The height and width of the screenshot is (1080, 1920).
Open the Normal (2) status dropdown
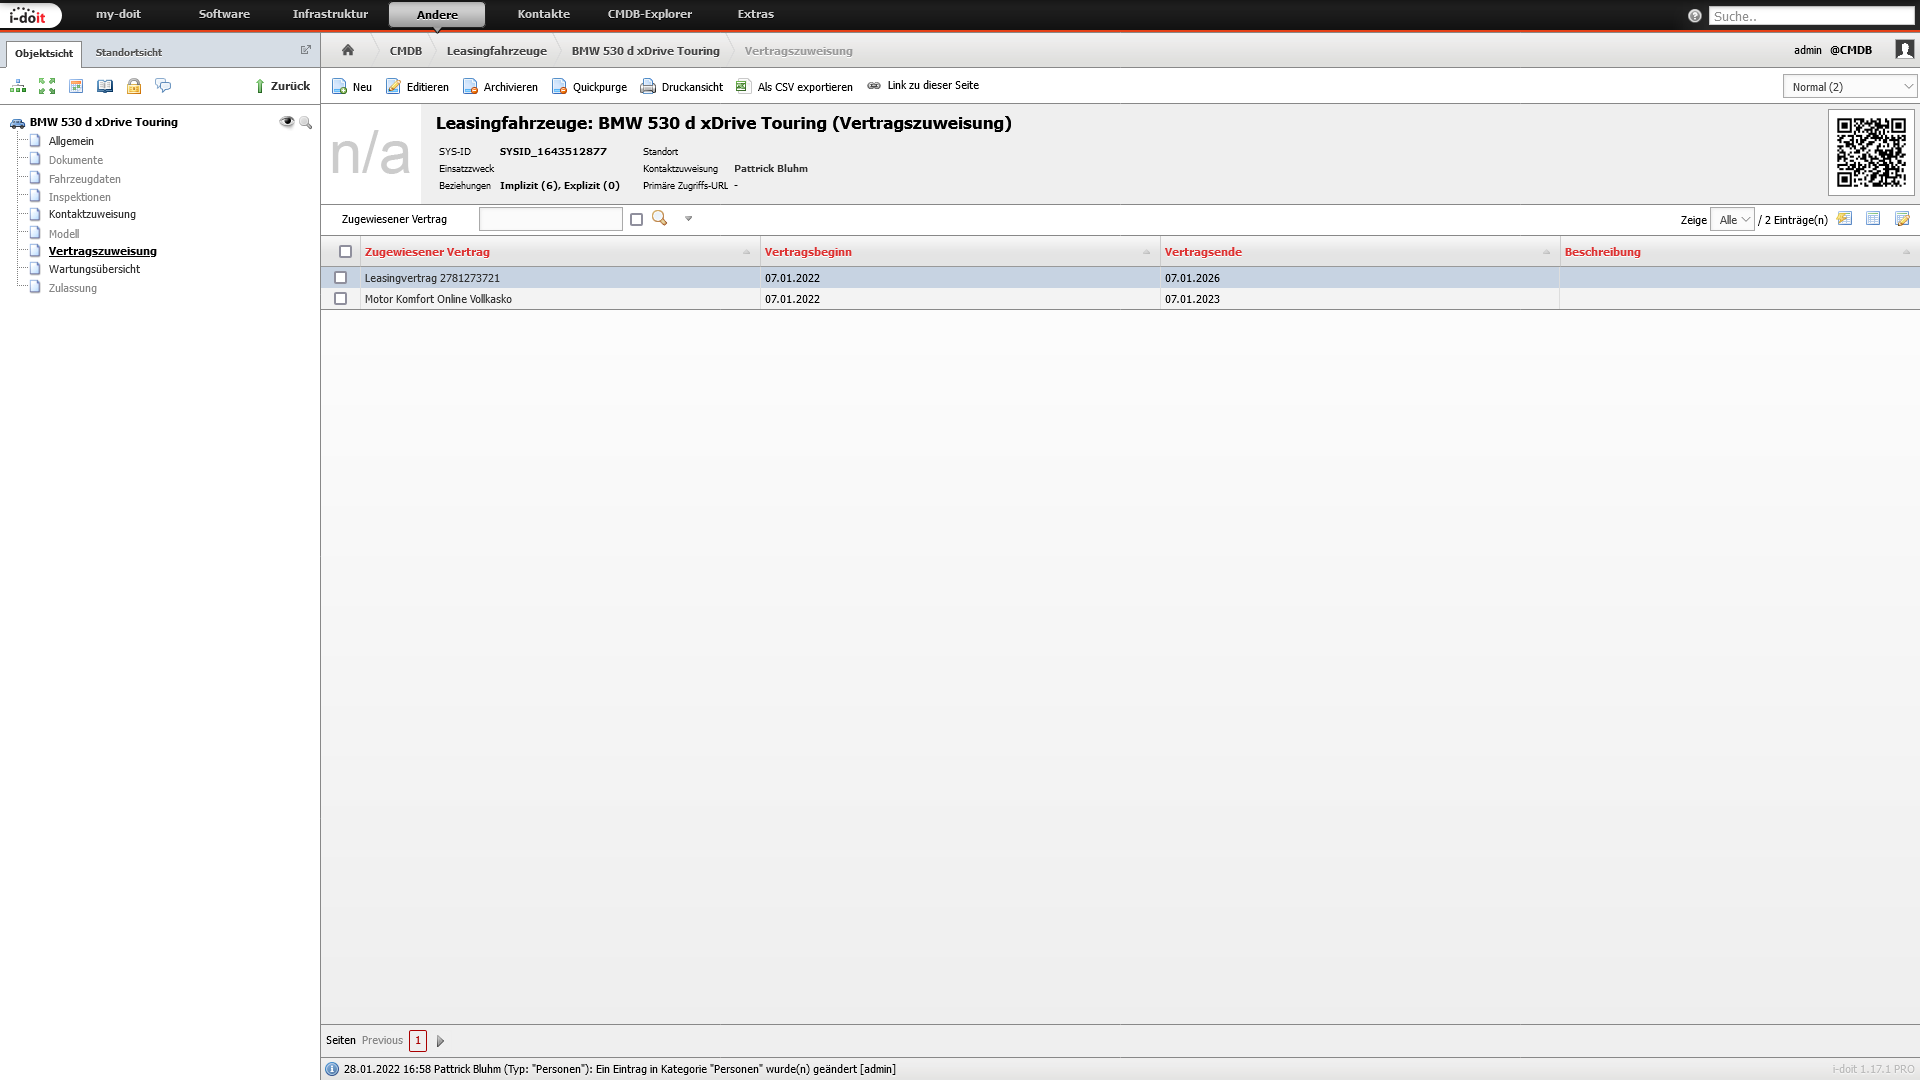click(x=1849, y=87)
